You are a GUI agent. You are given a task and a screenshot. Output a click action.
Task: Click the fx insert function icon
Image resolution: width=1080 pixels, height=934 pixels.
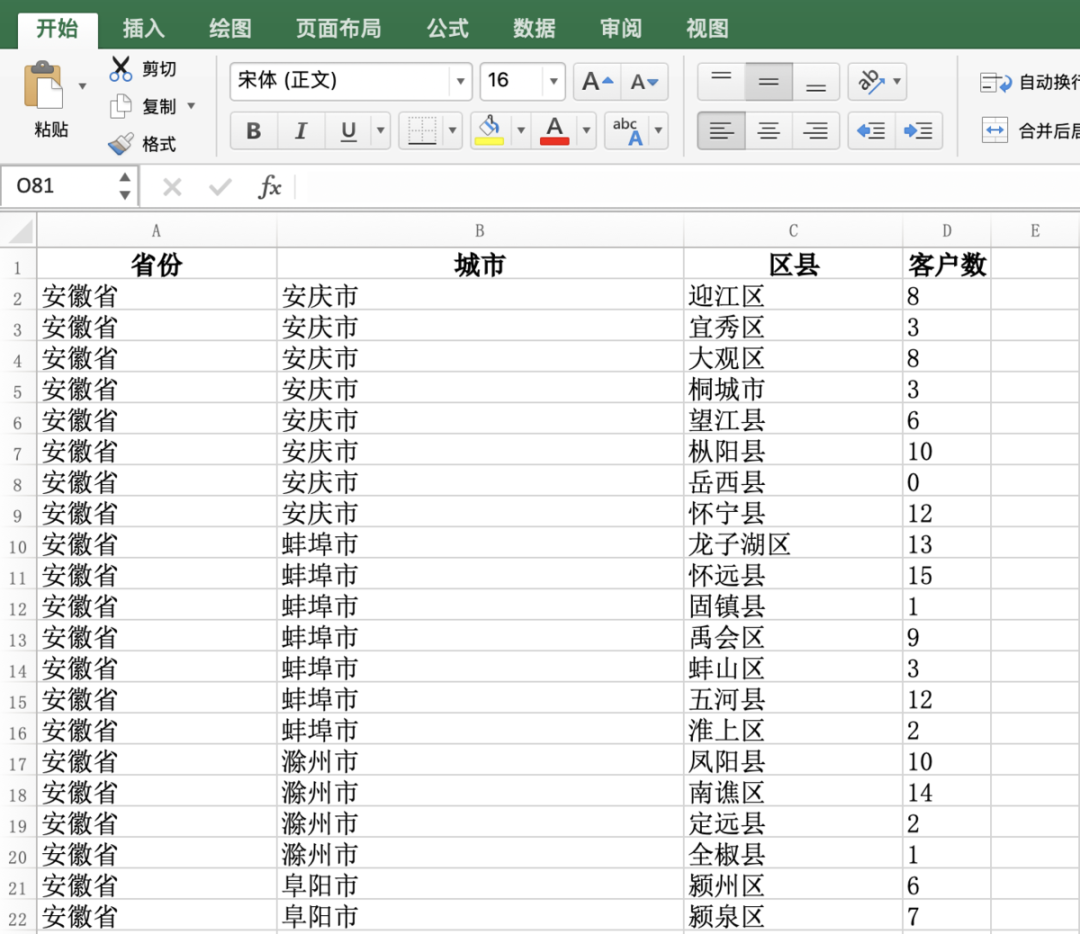[x=269, y=186]
